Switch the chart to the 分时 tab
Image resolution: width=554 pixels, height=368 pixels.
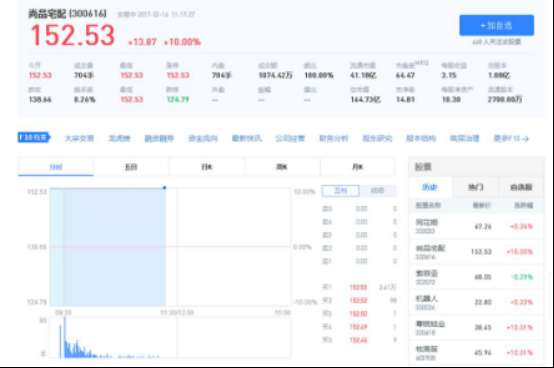(x=56, y=167)
